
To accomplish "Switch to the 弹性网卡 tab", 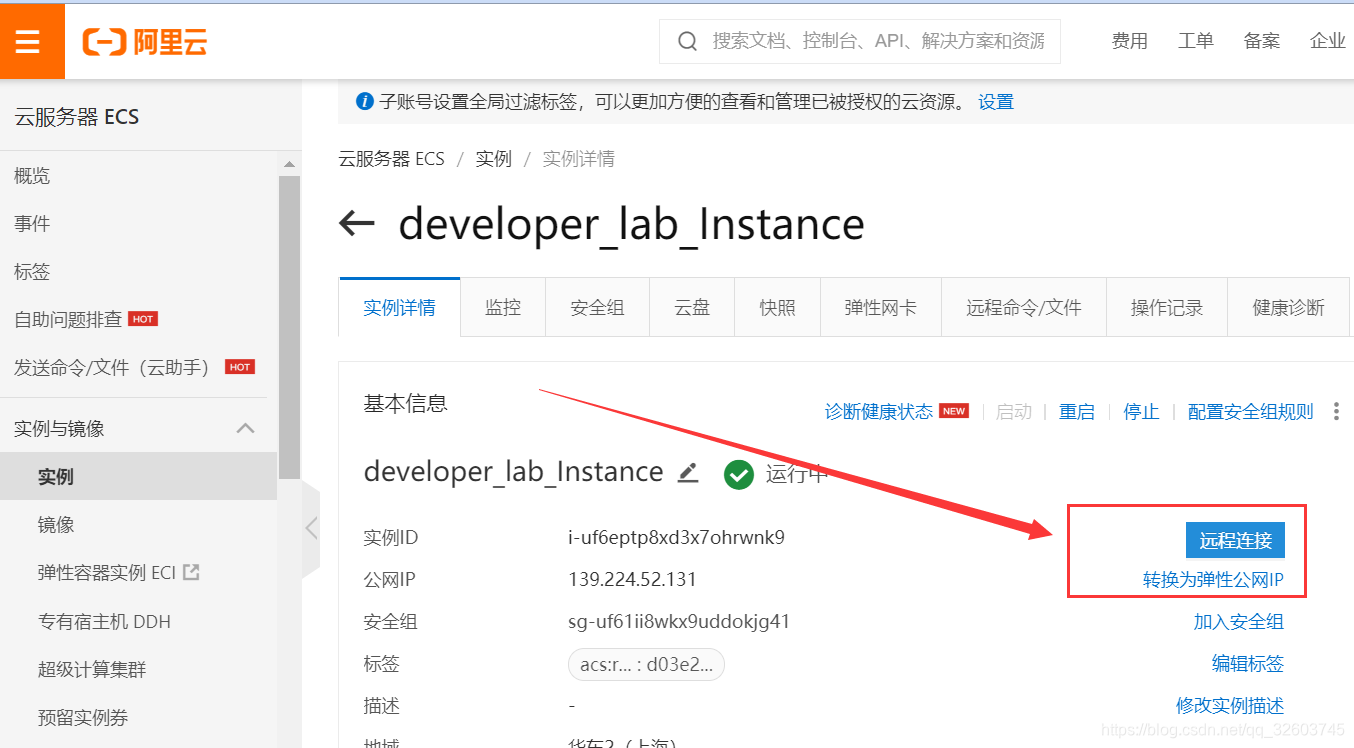I will tap(881, 307).
